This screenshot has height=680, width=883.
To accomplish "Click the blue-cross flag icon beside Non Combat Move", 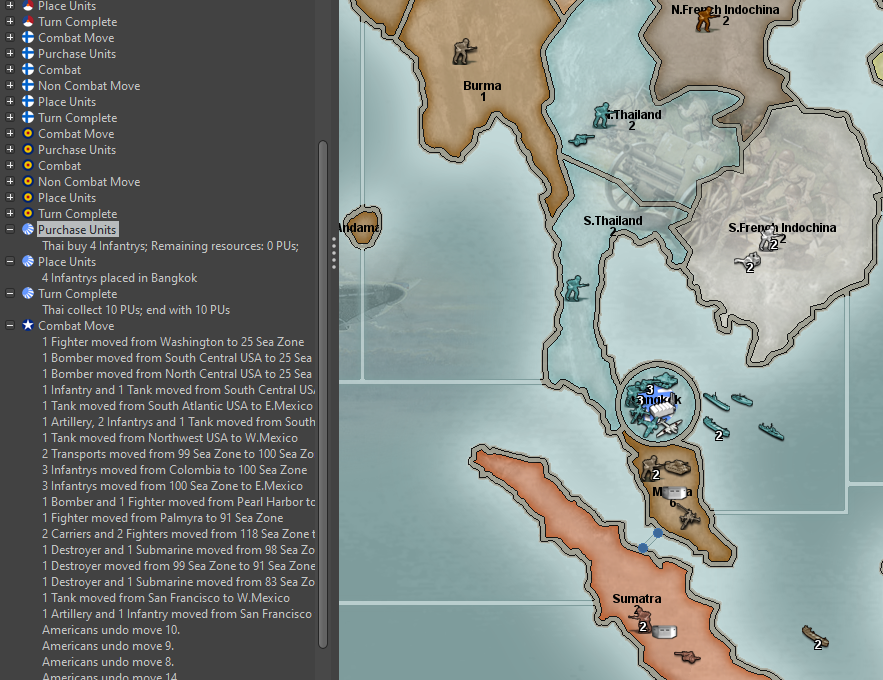I will [x=28, y=86].
